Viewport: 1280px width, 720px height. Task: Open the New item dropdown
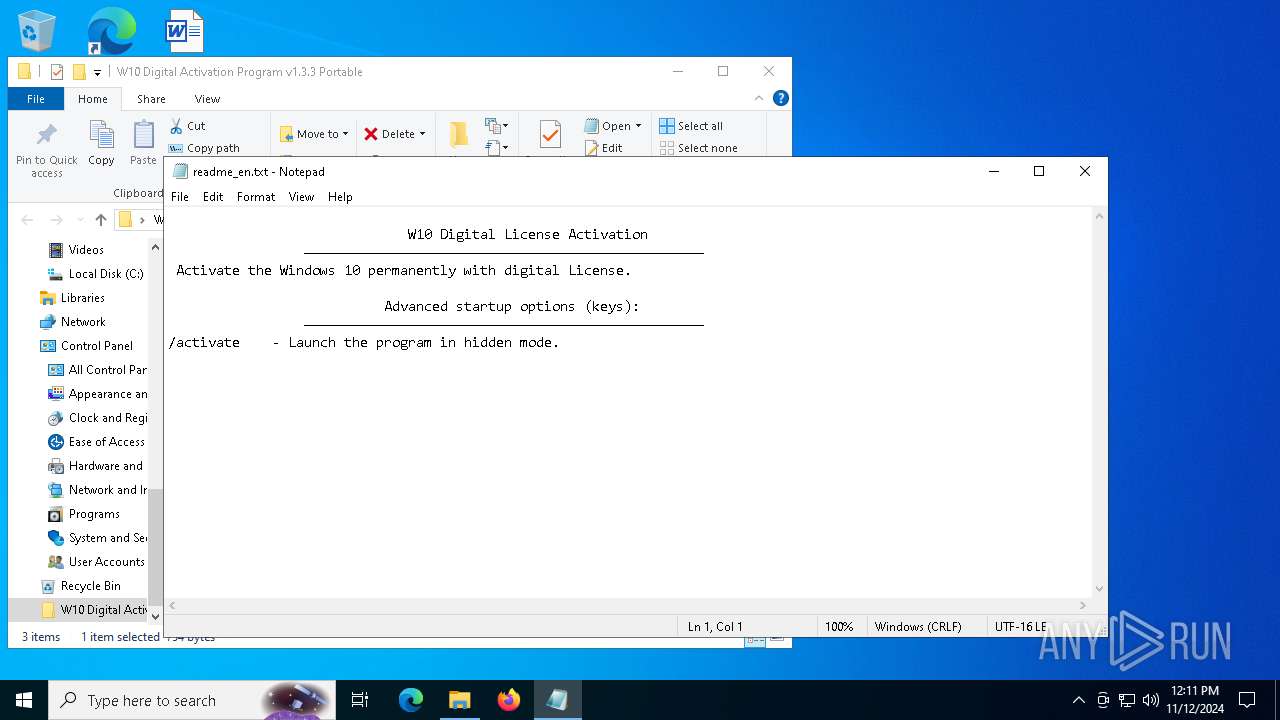497,126
